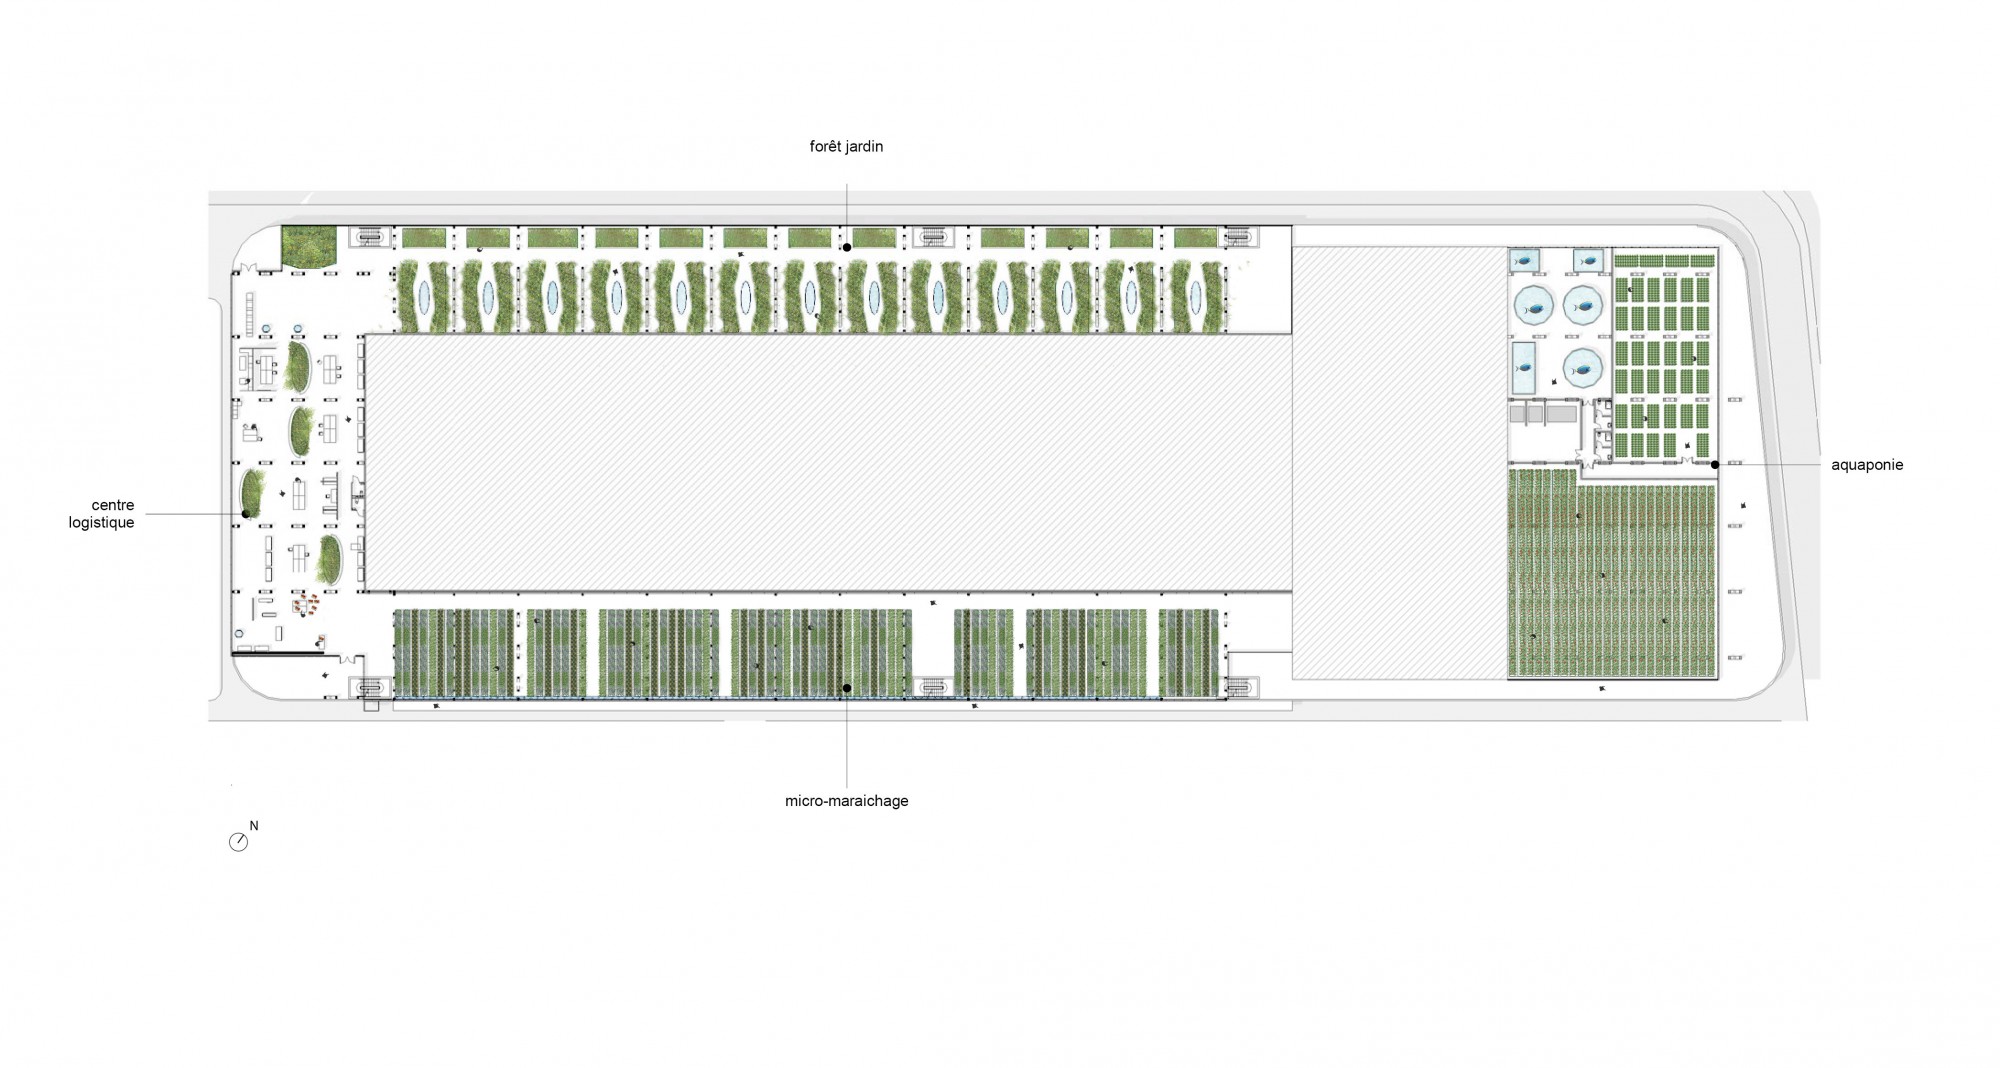Click the black dot on forêt jardin leader
Screen dimensions: 2000x1068
click(846, 246)
